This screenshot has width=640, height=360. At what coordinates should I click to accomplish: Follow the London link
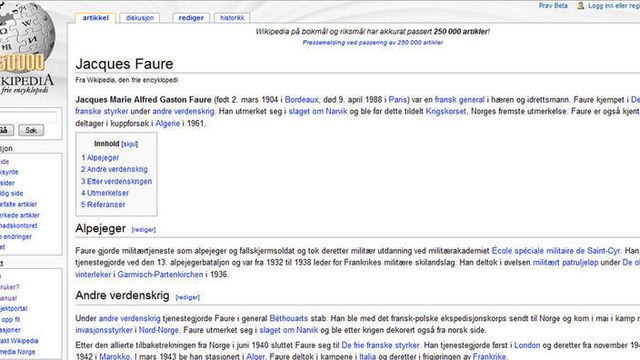[527, 345]
